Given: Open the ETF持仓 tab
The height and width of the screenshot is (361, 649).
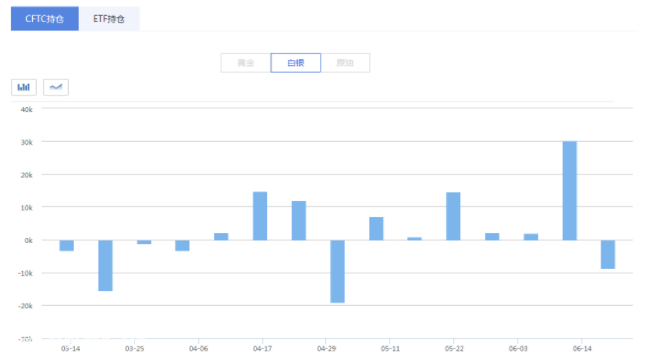Looking at the screenshot, I should (x=109, y=19).
